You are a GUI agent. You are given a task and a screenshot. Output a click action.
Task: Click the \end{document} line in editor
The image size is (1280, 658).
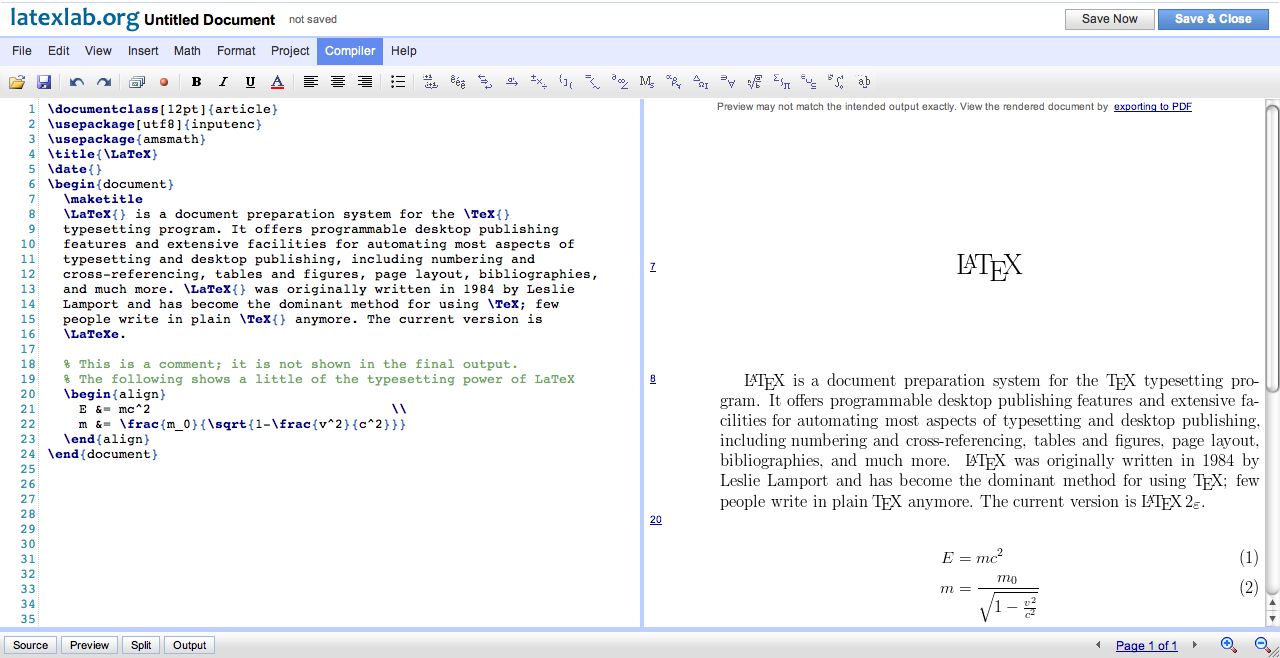pos(103,454)
